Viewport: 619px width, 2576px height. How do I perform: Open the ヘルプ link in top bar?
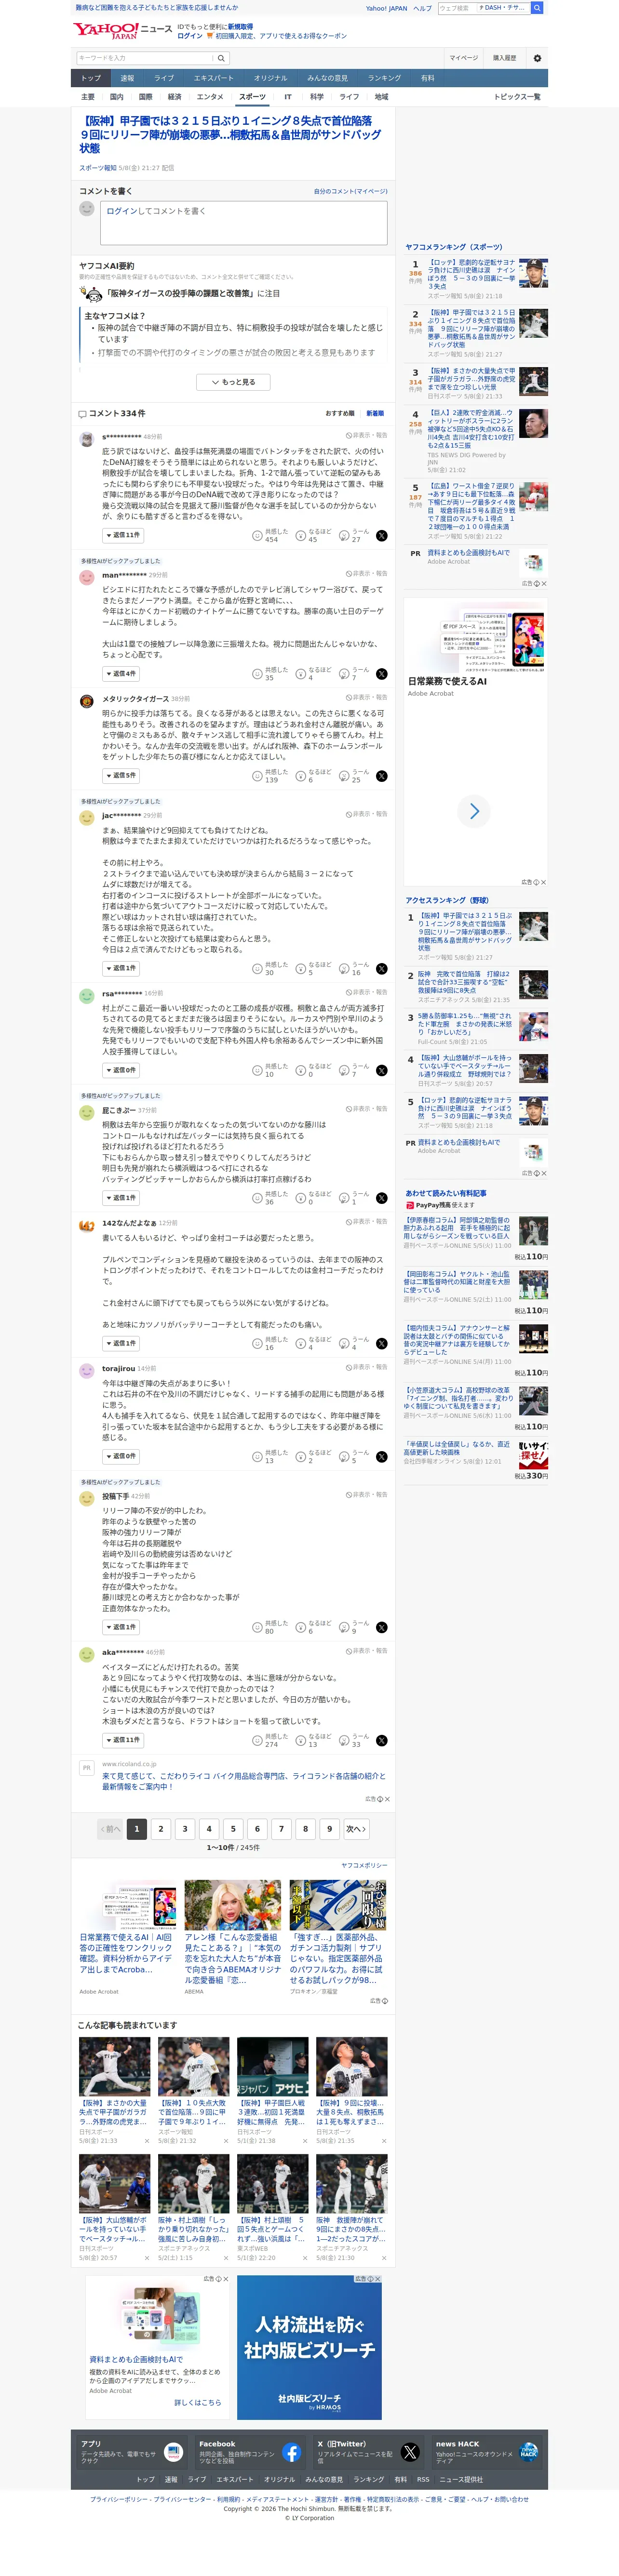[x=422, y=8]
